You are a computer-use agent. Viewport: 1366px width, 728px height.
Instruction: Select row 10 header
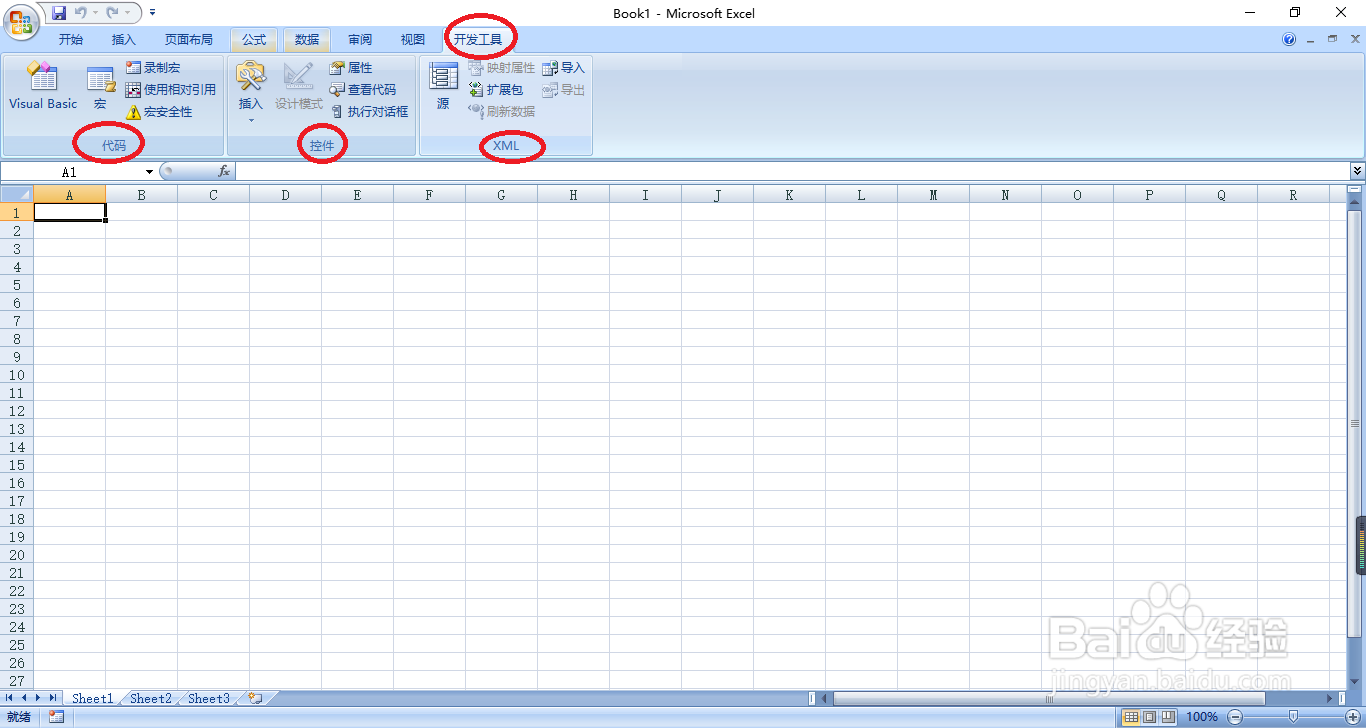(17, 375)
